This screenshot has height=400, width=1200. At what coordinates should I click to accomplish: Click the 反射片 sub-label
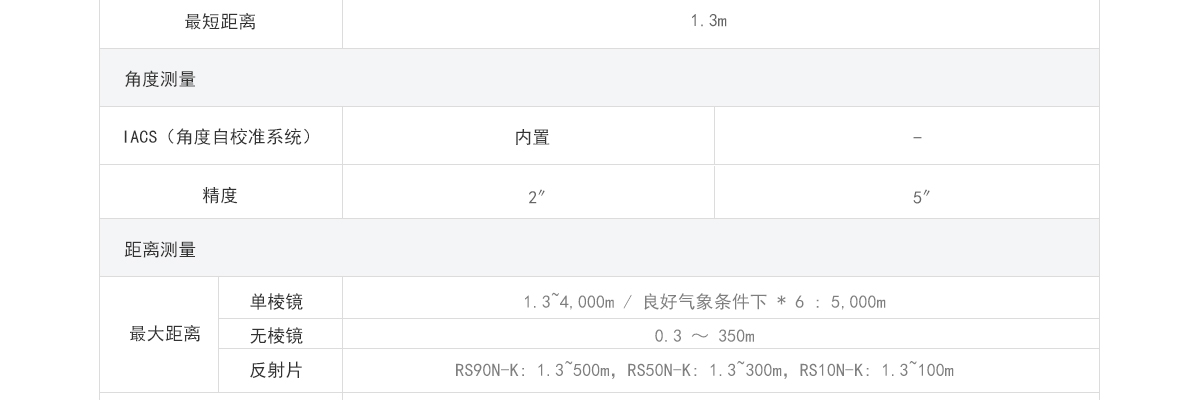(276, 370)
